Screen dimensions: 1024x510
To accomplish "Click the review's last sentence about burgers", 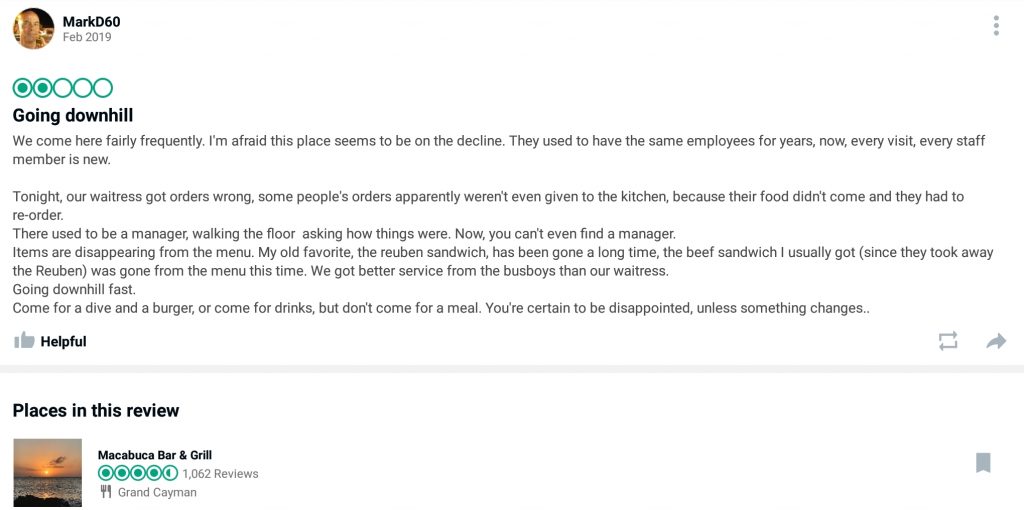I will point(441,308).
